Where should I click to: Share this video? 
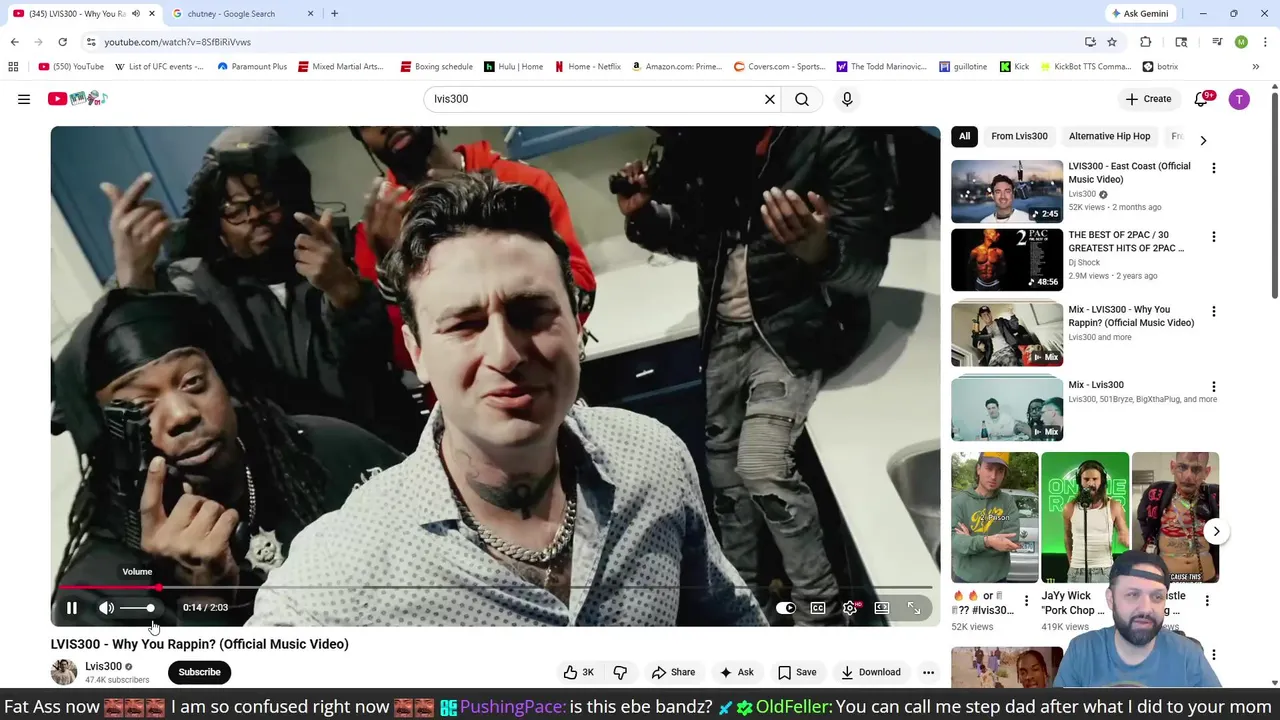(x=672, y=672)
